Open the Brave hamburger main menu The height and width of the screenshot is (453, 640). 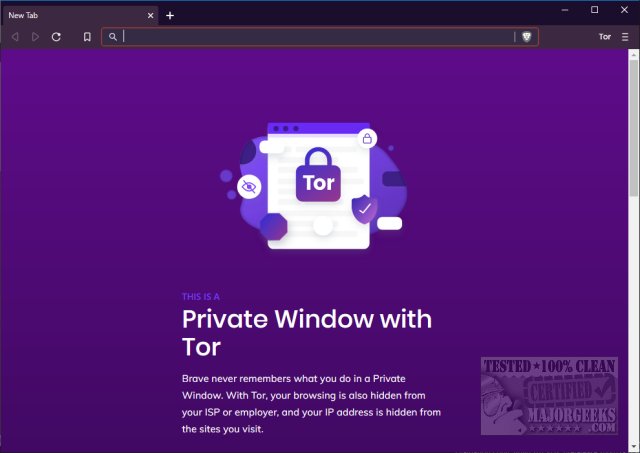(625, 37)
